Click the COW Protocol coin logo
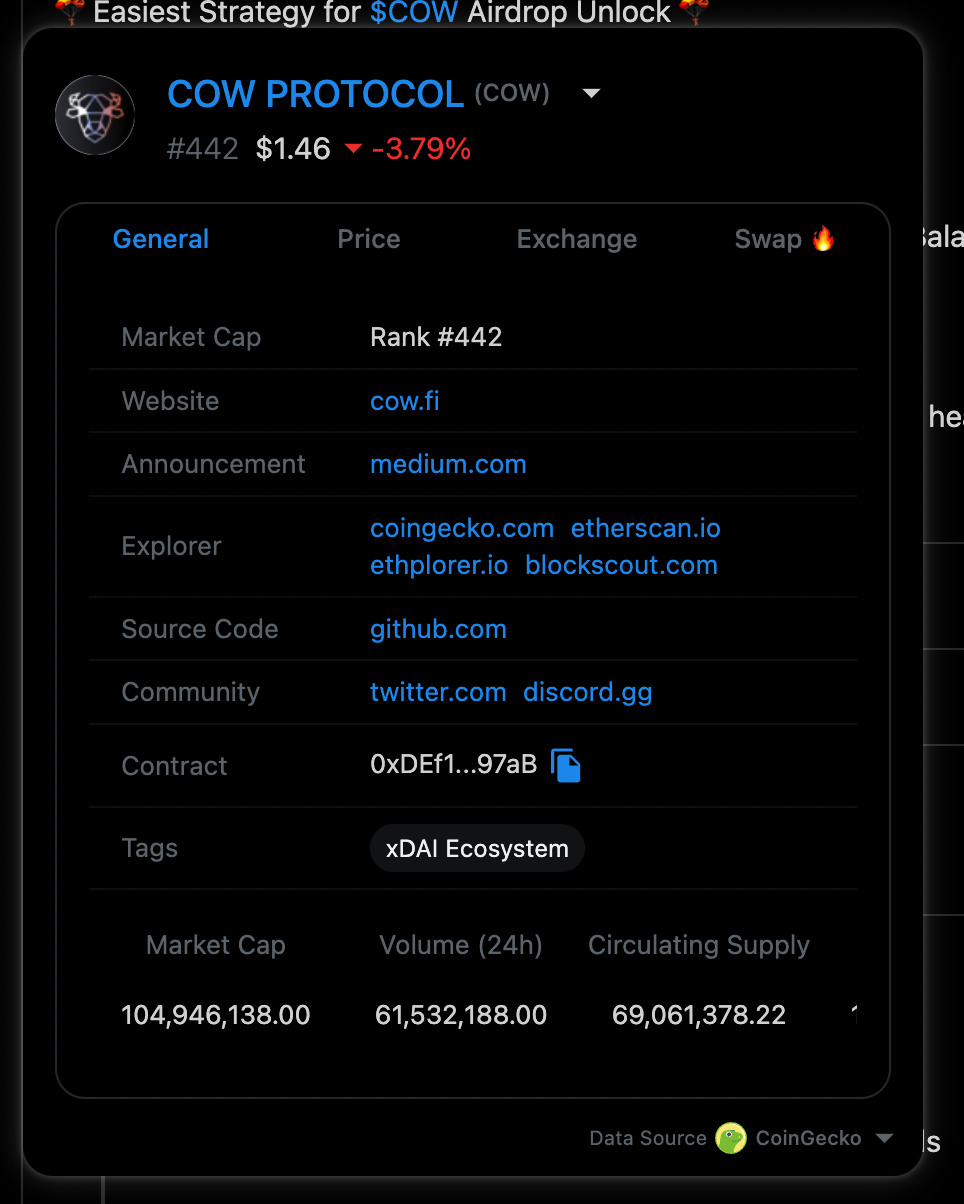Viewport: 964px width, 1204px height. (x=94, y=114)
